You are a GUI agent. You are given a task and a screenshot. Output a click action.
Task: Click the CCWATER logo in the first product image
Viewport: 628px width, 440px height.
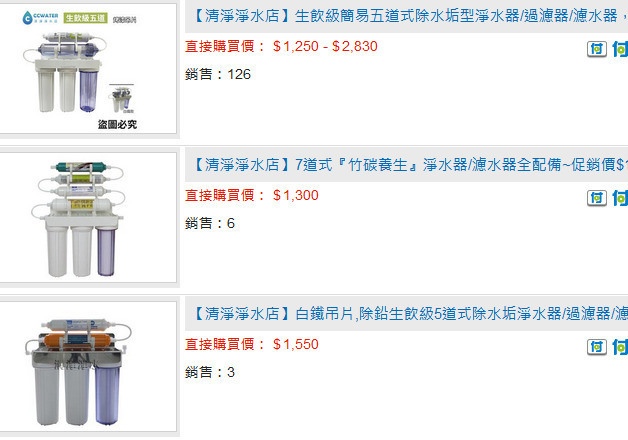pyautogui.click(x=40, y=18)
